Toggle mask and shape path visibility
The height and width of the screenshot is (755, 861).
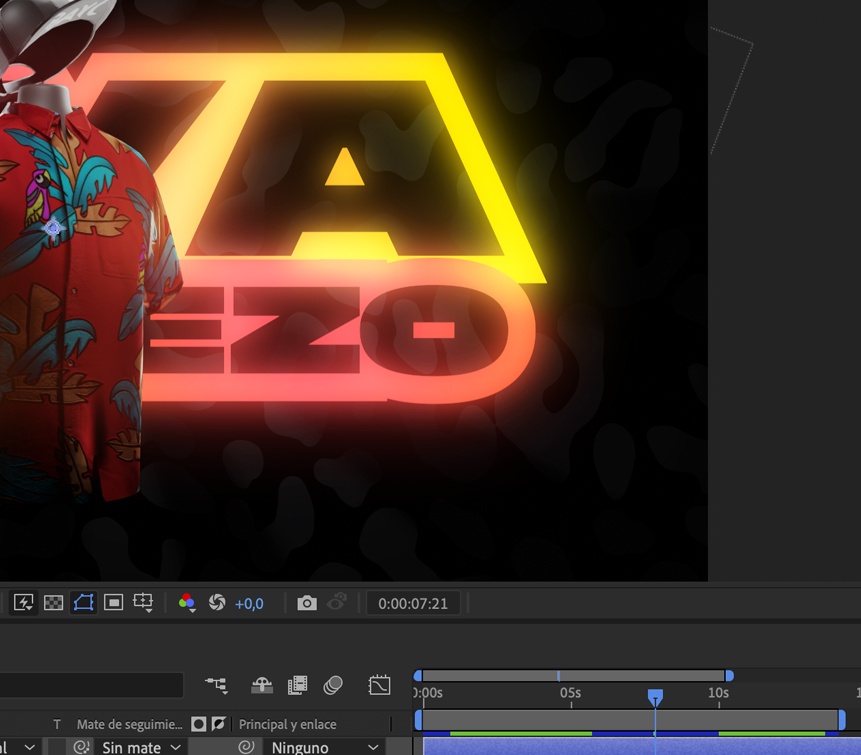pos(83,603)
